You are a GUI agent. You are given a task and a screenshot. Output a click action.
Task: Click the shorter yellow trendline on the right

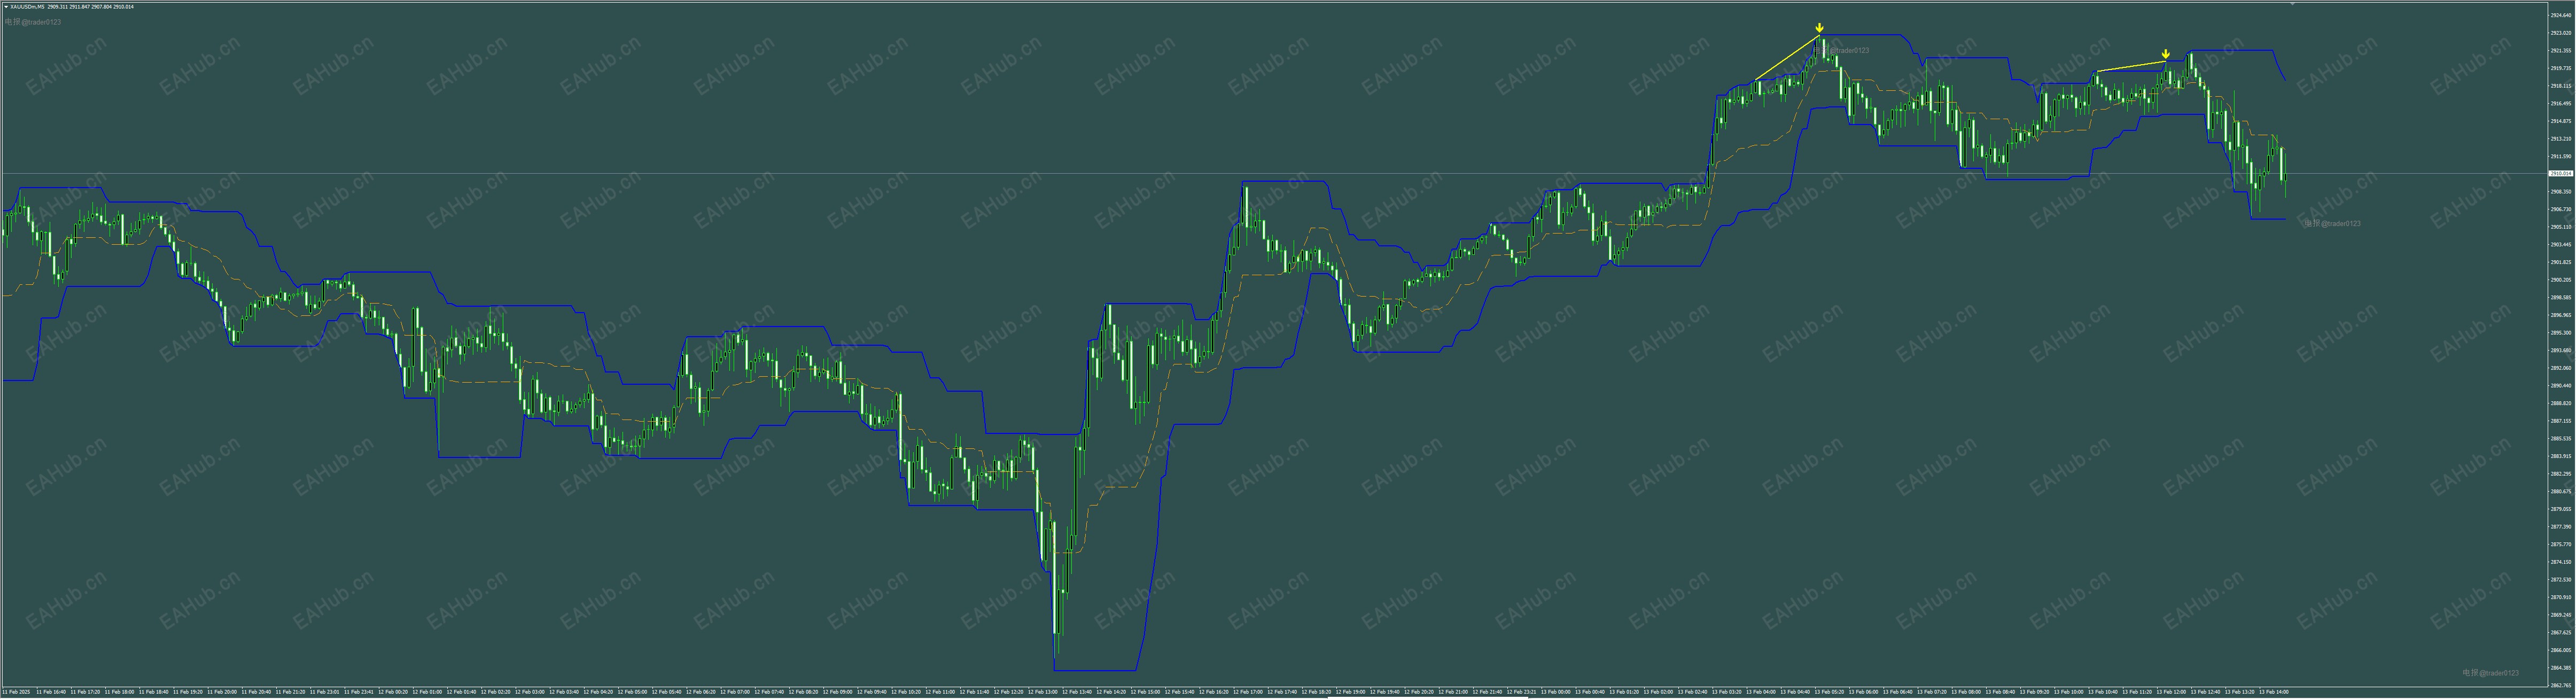2131,66
